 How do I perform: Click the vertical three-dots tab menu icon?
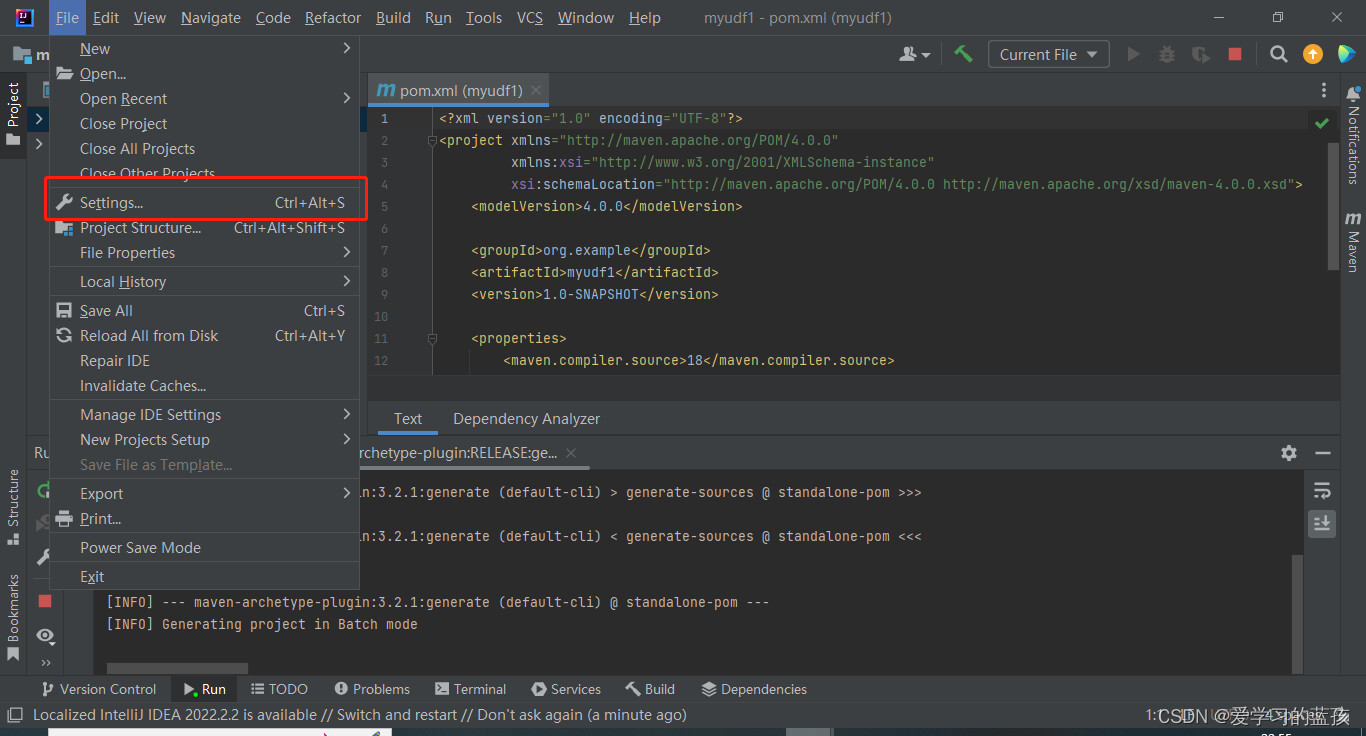(x=1323, y=90)
